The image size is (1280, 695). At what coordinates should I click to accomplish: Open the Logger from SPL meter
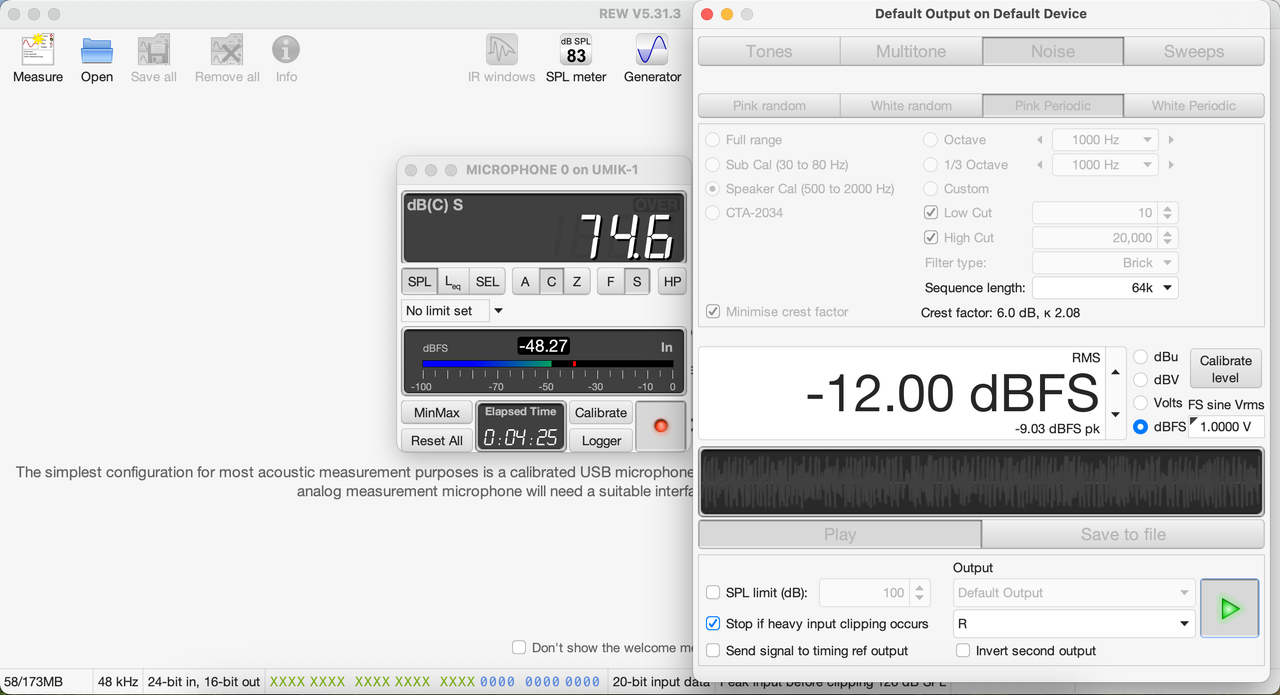coord(601,441)
